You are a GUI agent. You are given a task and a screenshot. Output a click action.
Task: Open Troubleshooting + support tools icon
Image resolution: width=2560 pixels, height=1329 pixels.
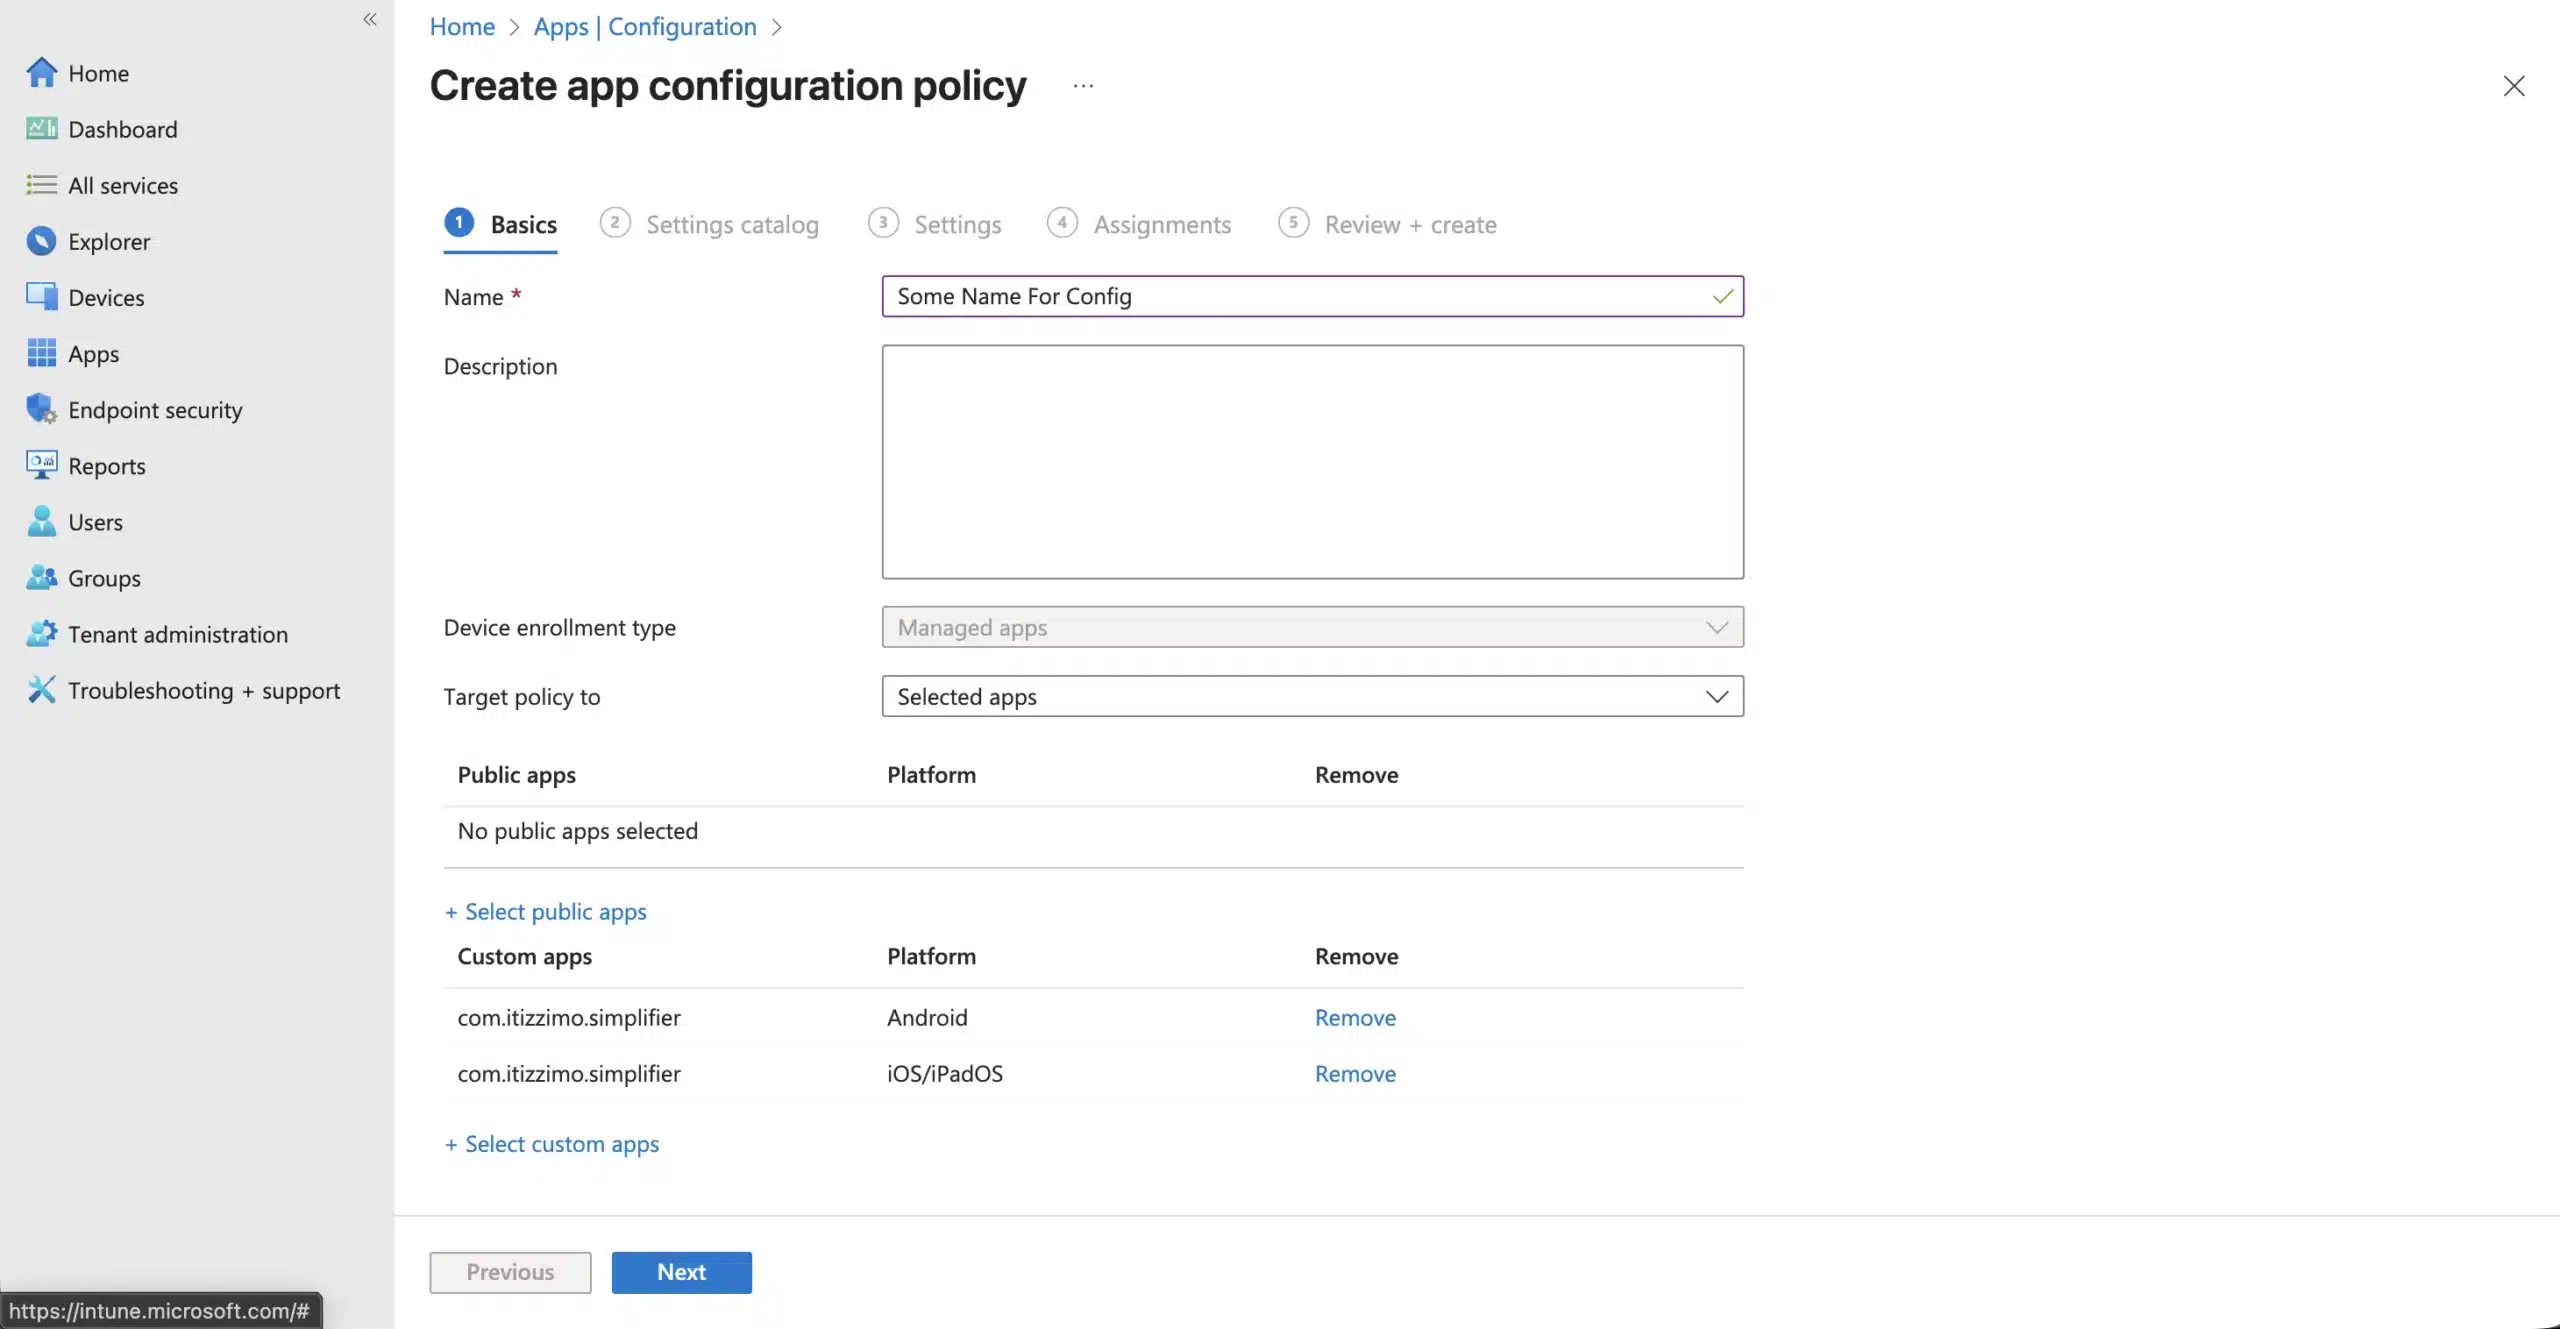coord(41,690)
